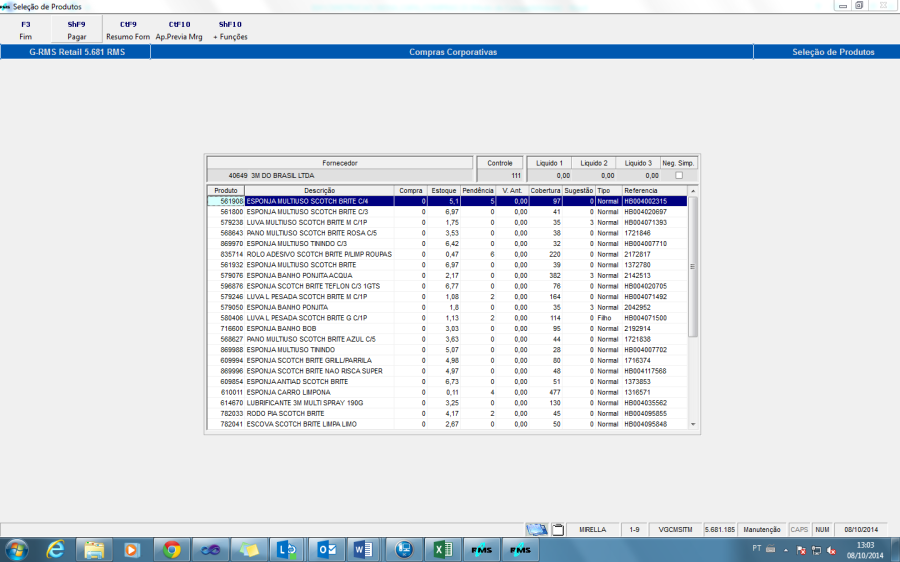Click the Descrição column header

[319, 191]
